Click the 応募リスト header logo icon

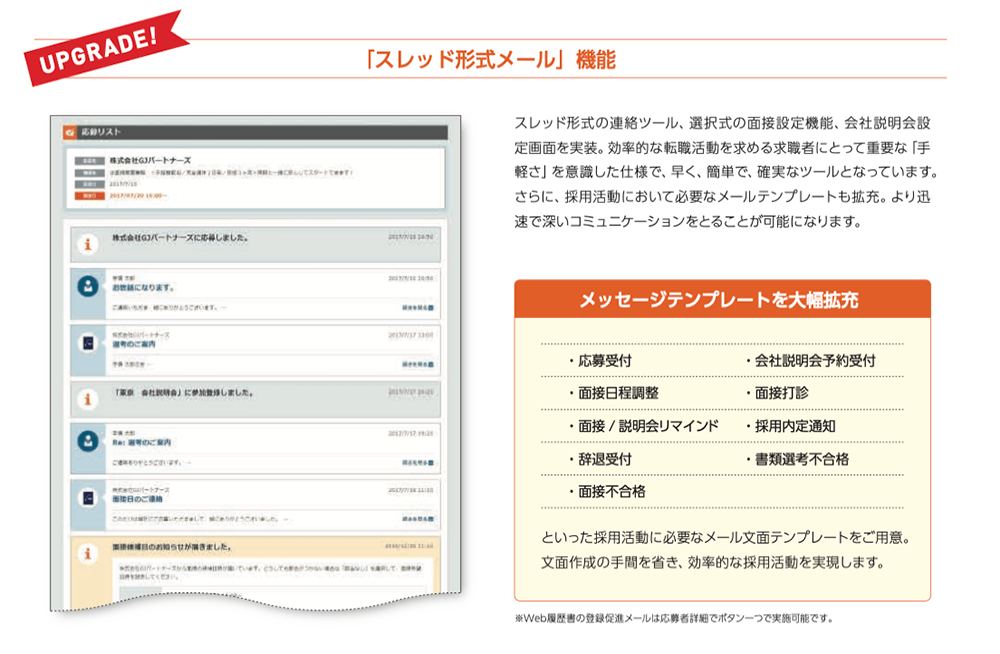coord(69,131)
